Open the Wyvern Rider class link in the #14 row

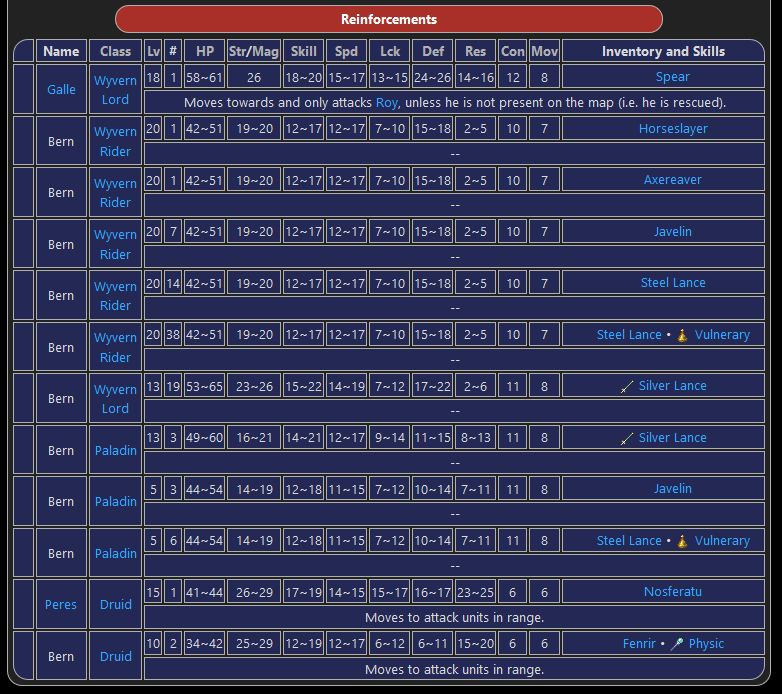(x=115, y=296)
